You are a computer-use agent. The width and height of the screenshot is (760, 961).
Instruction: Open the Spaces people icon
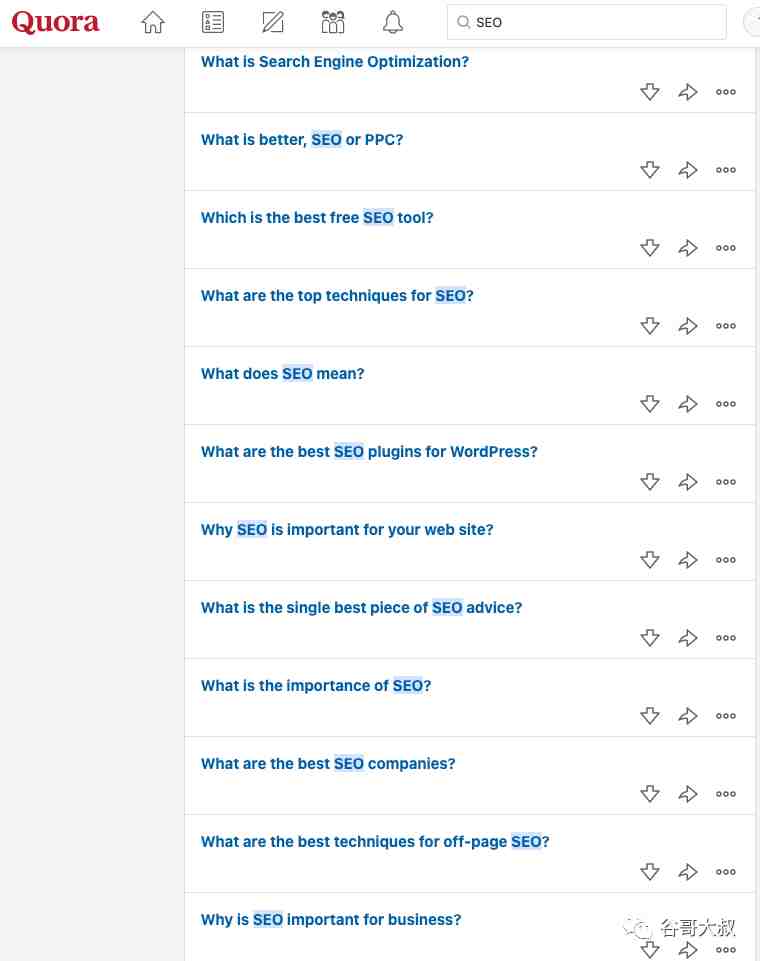click(333, 22)
